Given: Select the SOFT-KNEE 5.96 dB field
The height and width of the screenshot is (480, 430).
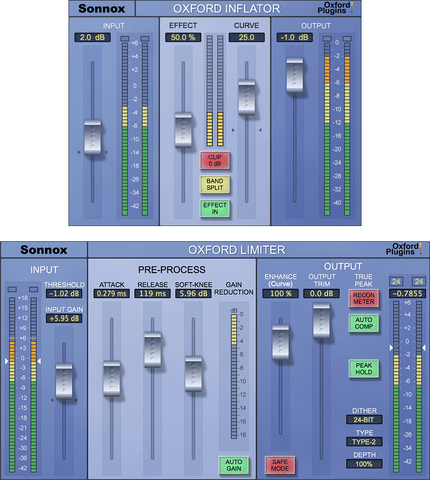Looking at the screenshot, I should 193,294.
